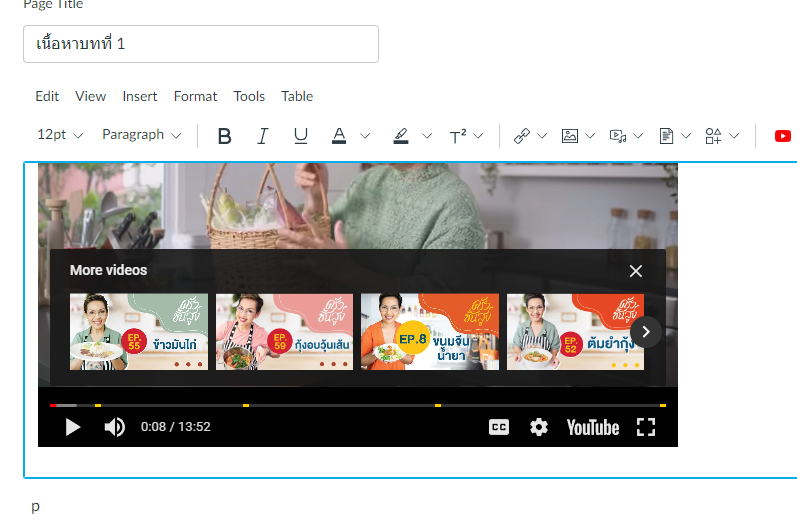Screen dimensions: 797x525
Task: Play the embedded video
Action: (x=72, y=427)
